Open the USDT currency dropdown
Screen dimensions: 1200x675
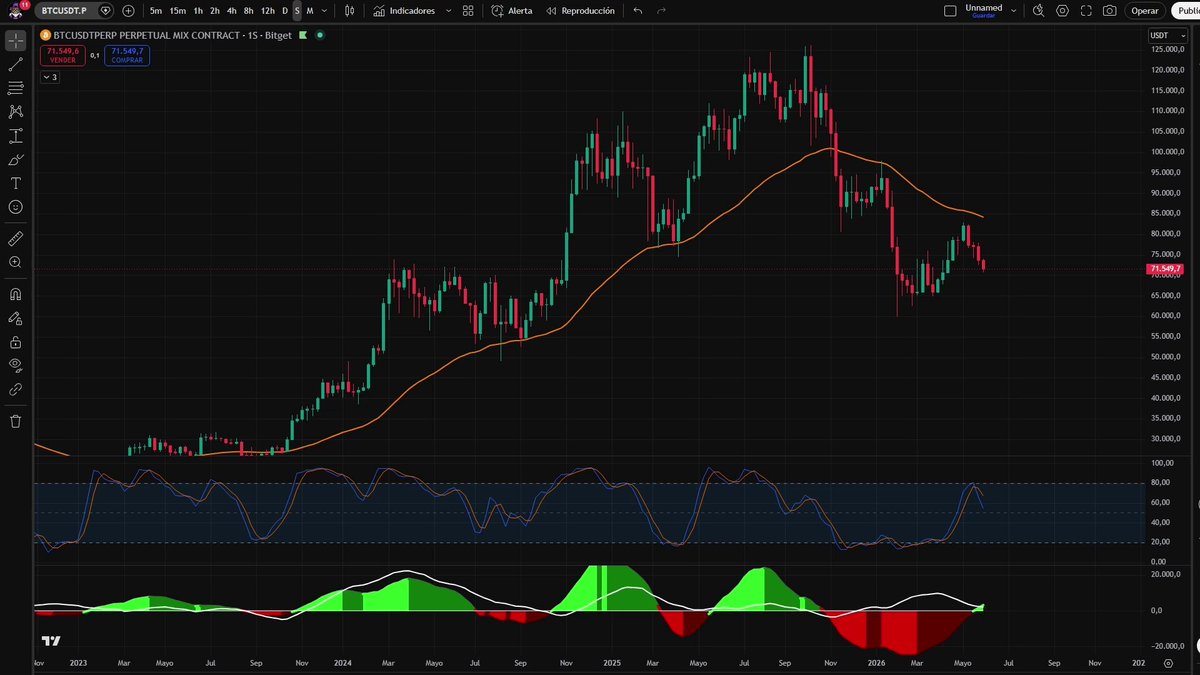point(1167,36)
